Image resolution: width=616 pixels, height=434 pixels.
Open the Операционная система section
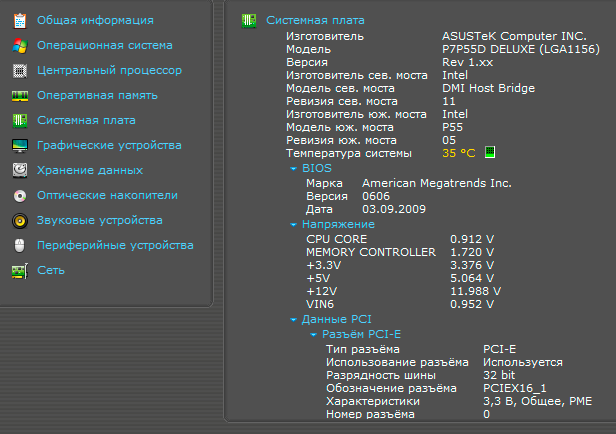[x=104, y=45]
